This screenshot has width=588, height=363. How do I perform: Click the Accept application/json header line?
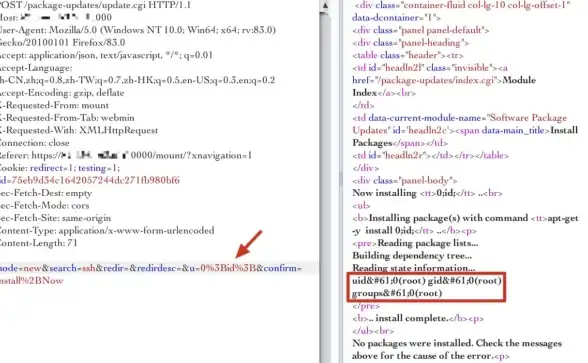tap(106, 55)
